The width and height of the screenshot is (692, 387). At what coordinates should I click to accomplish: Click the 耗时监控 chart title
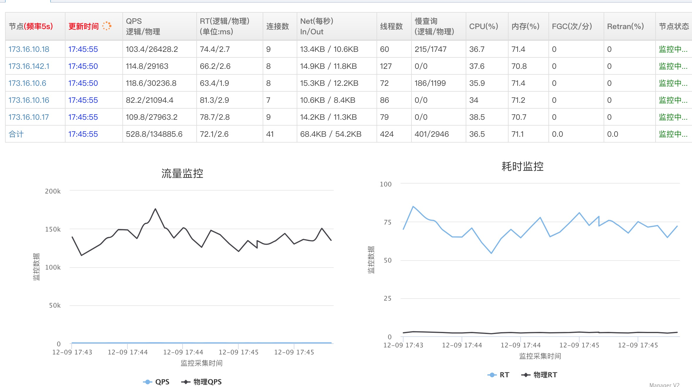pyautogui.click(x=523, y=166)
